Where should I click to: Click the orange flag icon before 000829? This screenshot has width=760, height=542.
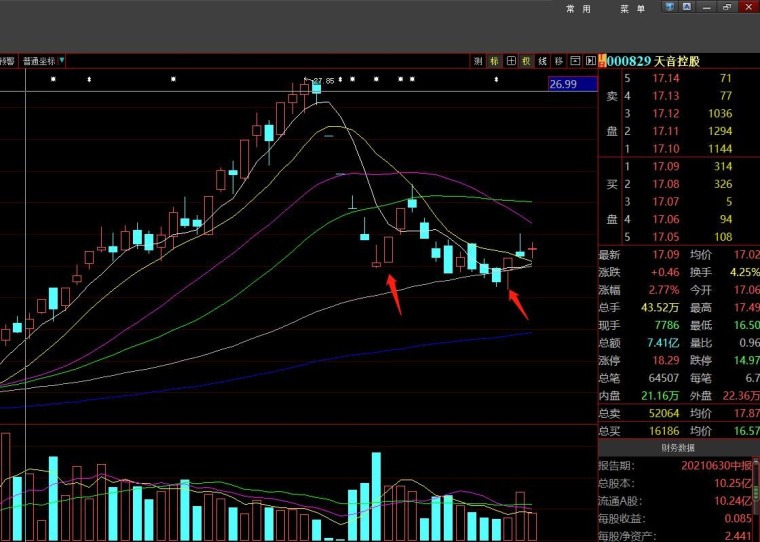coord(602,61)
